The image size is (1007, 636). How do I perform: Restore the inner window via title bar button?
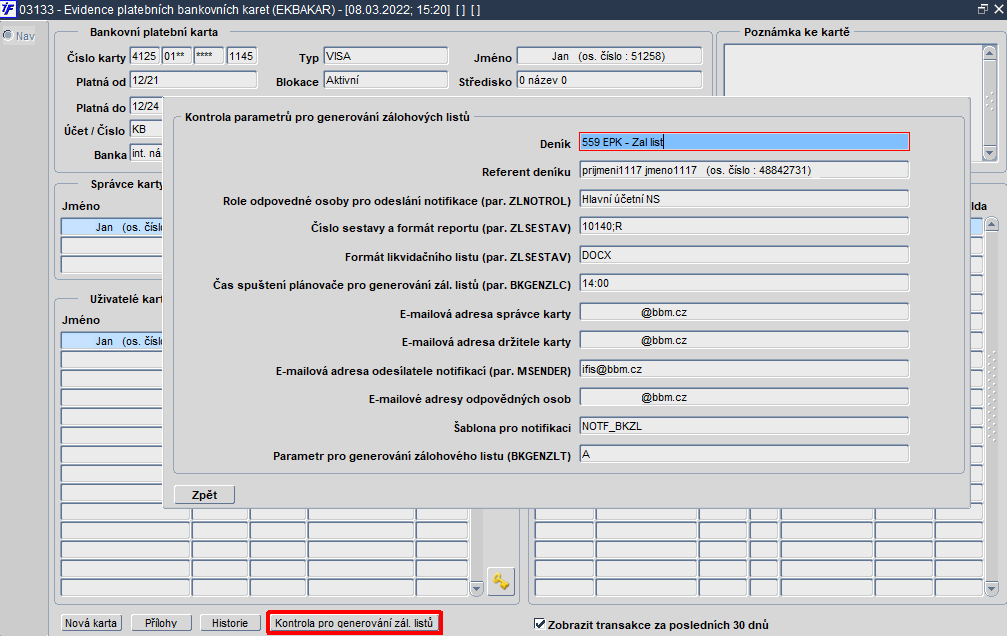click(x=983, y=9)
